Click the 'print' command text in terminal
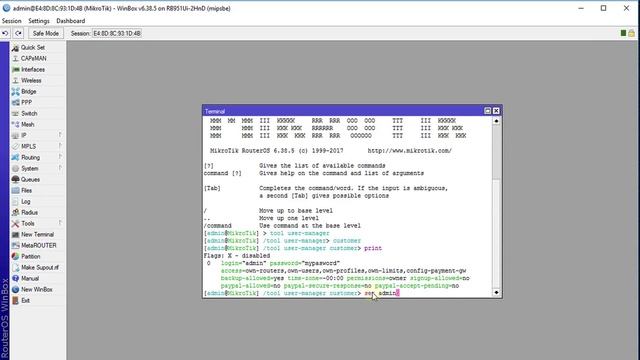This screenshot has height=360, width=640. [x=373, y=248]
